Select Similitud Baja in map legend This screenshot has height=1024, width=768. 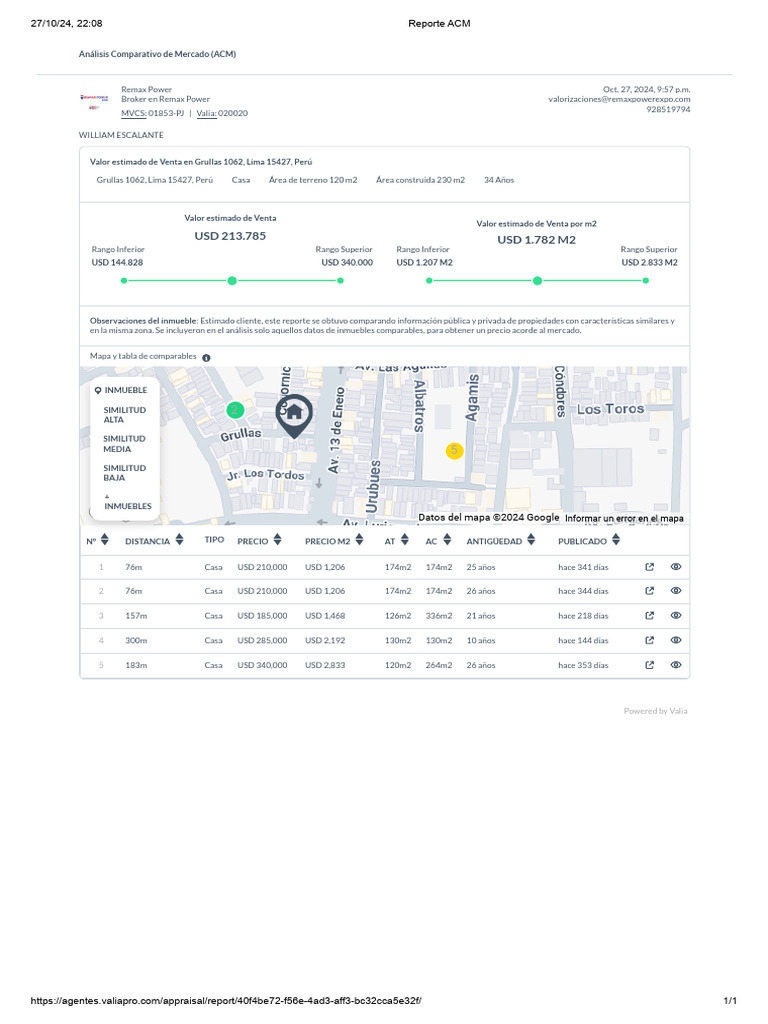(124, 472)
